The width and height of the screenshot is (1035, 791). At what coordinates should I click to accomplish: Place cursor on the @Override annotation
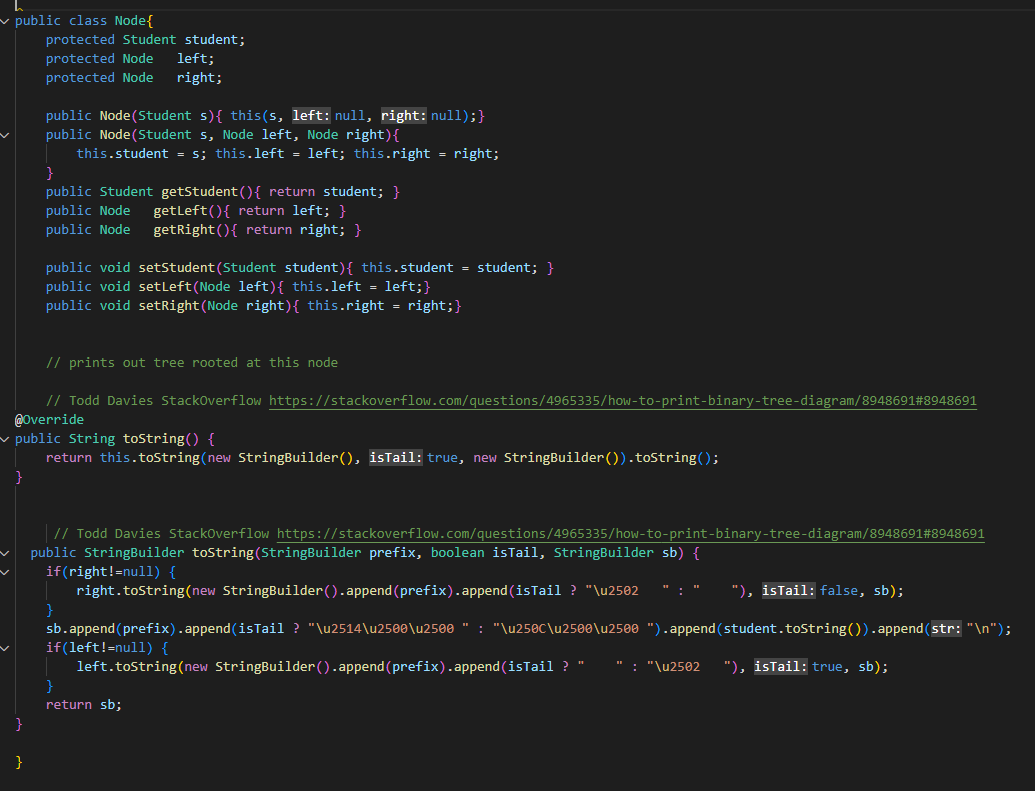pyautogui.click(x=49, y=419)
